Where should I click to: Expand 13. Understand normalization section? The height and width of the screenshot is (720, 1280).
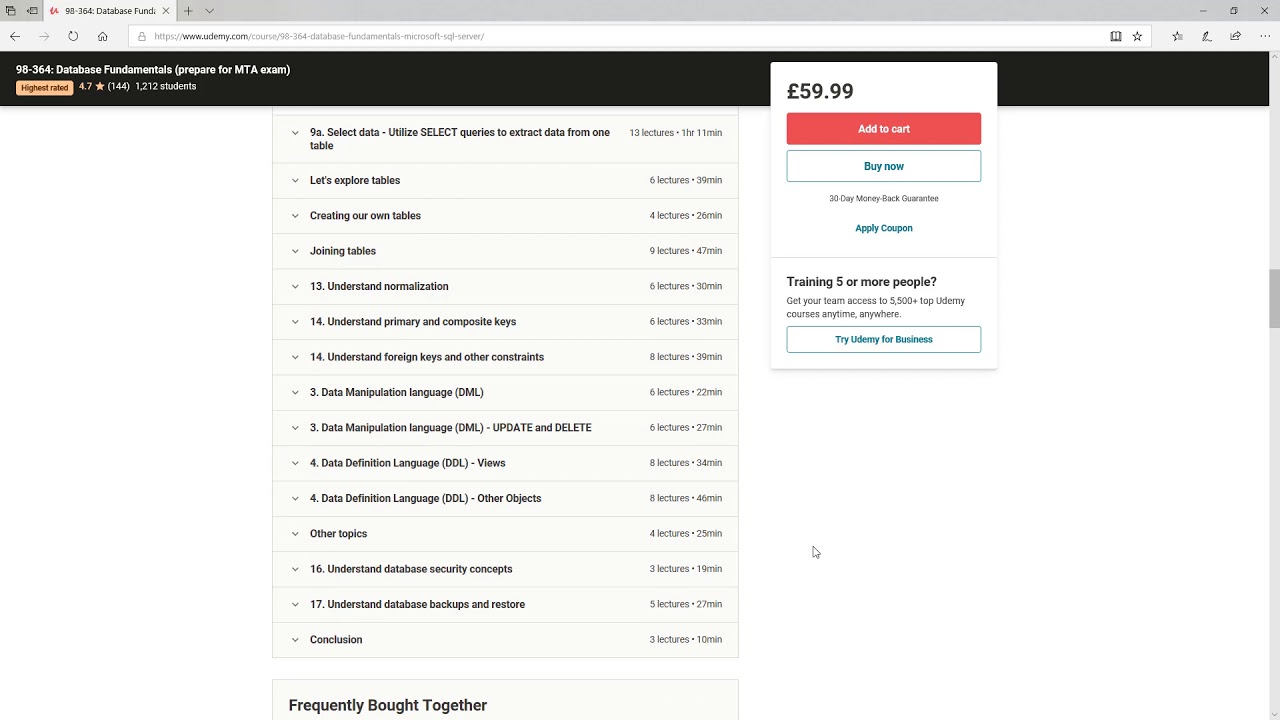379,286
